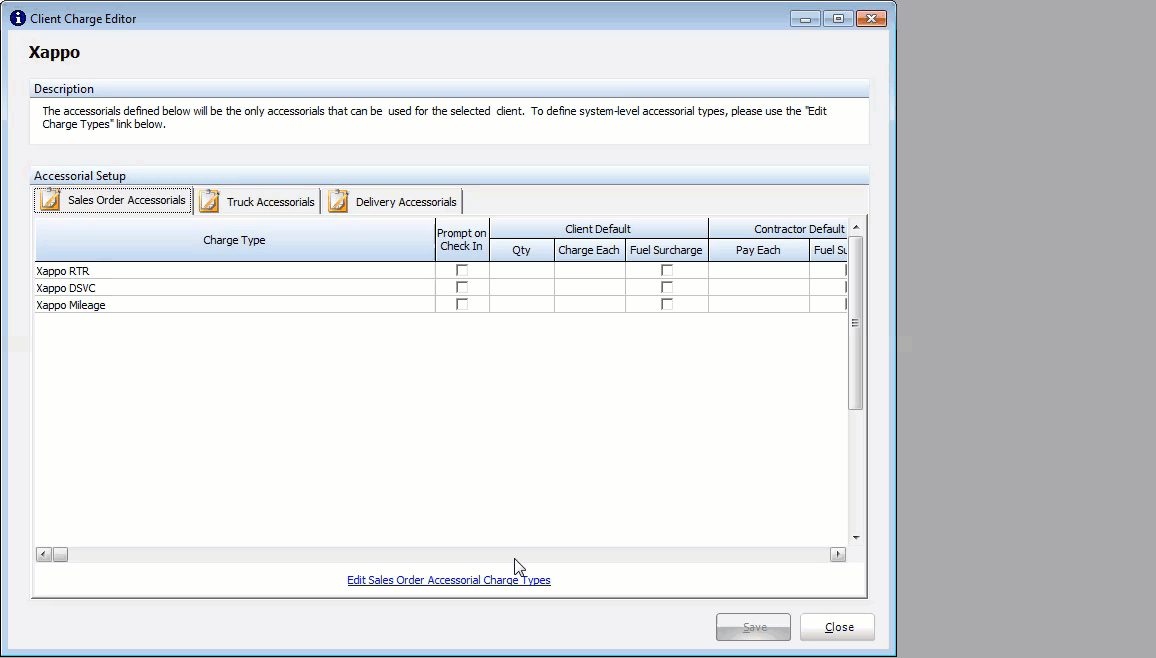Viewport: 1156px width, 658px height.
Task: Select the Xappo DSVC charge type row
Action: [234, 287]
